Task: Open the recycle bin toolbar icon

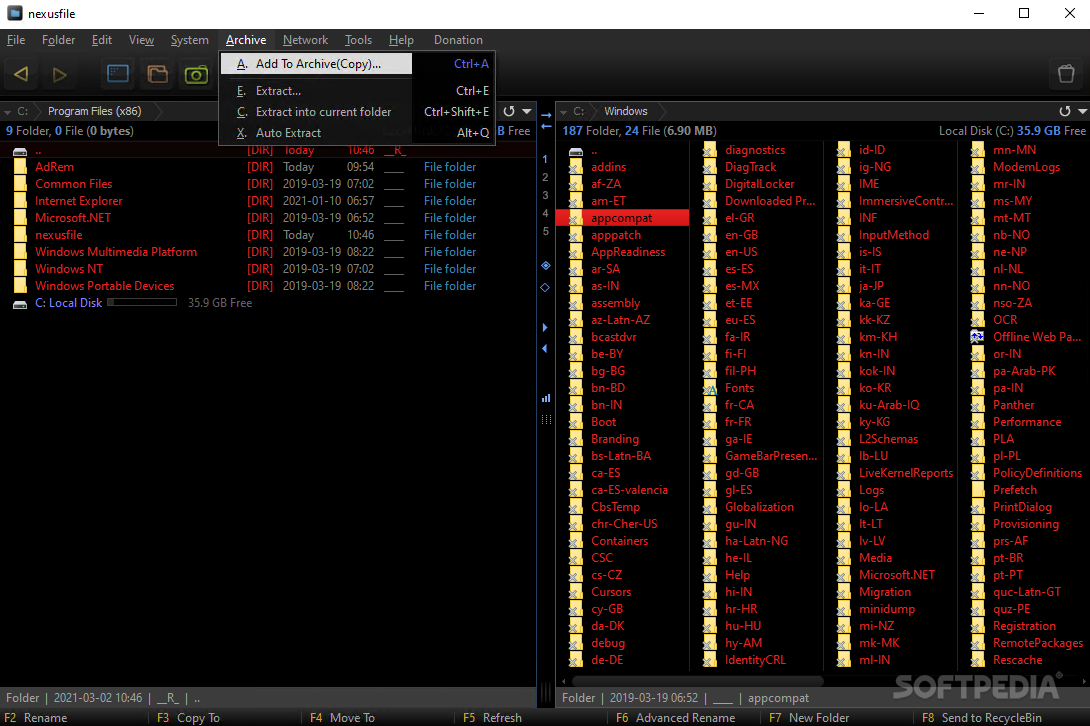Action: (1066, 74)
